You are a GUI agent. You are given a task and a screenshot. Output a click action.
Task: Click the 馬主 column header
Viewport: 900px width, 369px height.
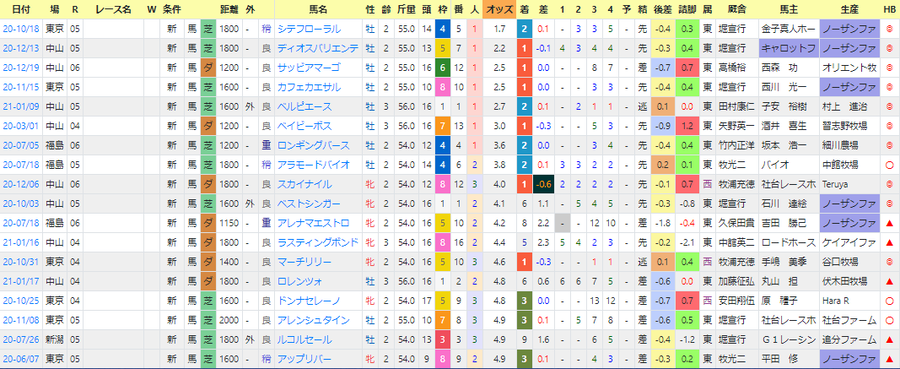789,9
